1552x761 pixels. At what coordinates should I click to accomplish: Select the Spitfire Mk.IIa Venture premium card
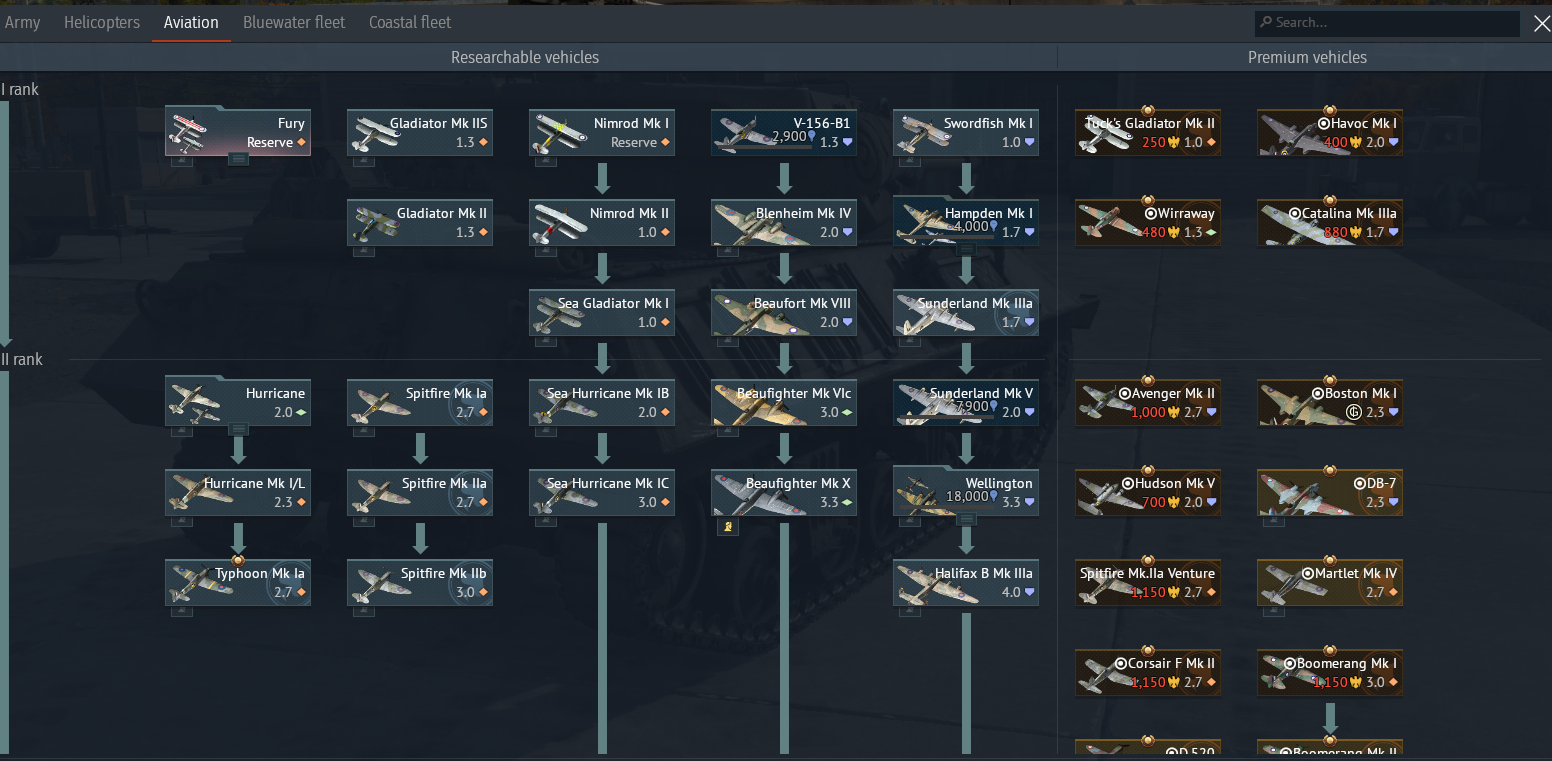point(1148,583)
